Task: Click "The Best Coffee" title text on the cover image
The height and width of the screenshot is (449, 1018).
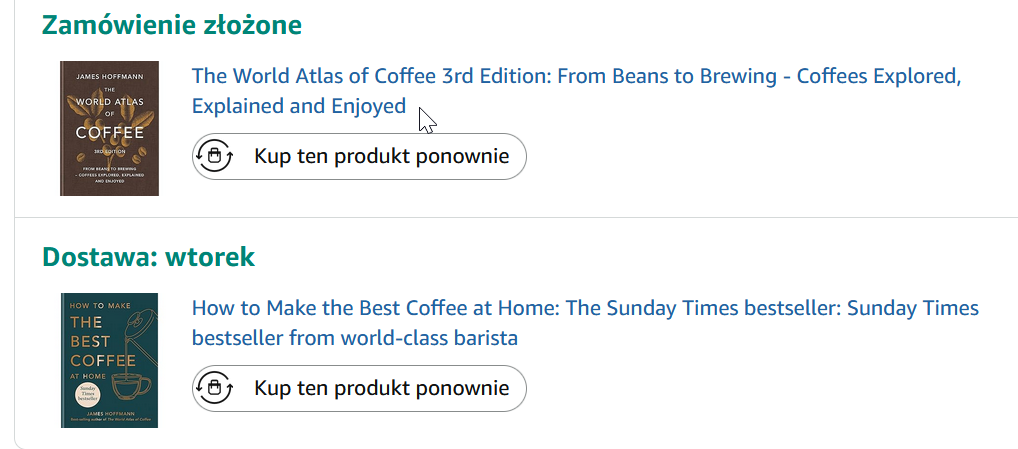Action: pos(88,339)
